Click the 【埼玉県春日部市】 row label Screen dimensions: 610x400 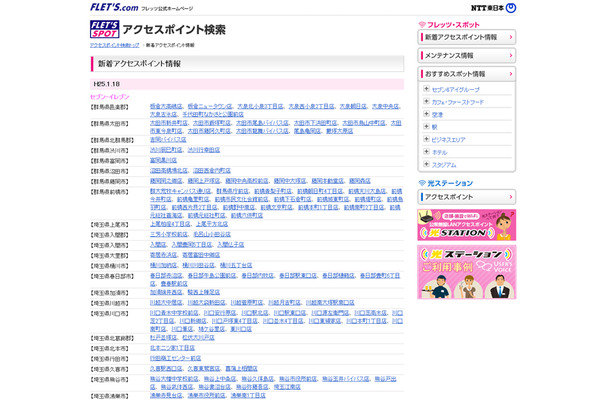coord(112,276)
